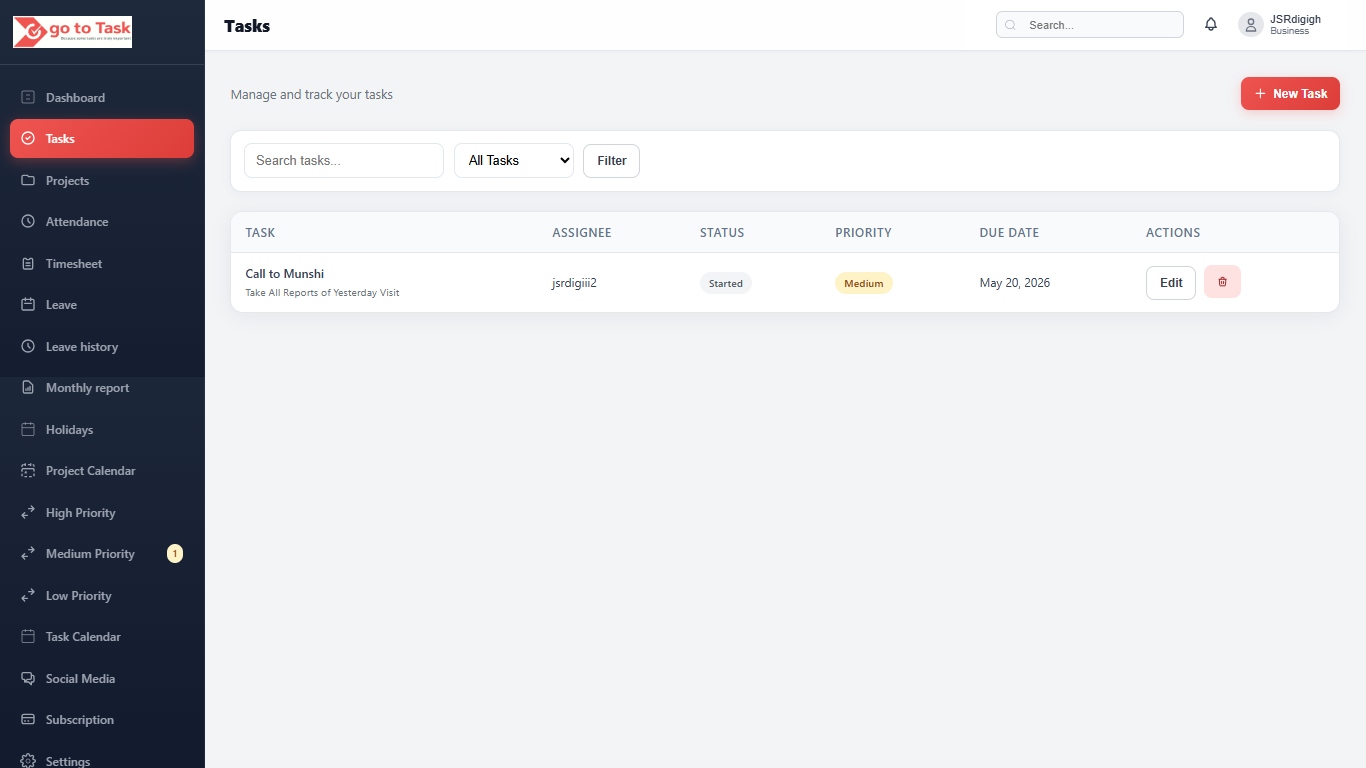Click the Take All Reports description text
Image resolution: width=1366 pixels, height=768 pixels.
coord(322,293)
